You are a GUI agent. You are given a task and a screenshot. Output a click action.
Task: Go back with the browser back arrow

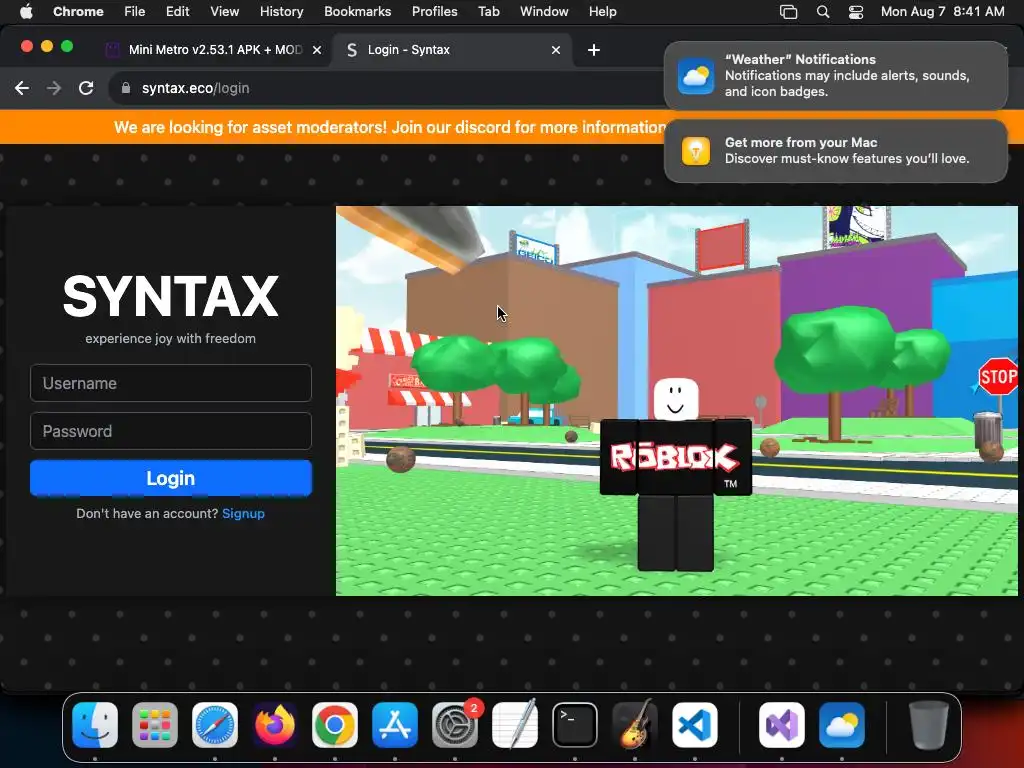click(x=22, y=88)
